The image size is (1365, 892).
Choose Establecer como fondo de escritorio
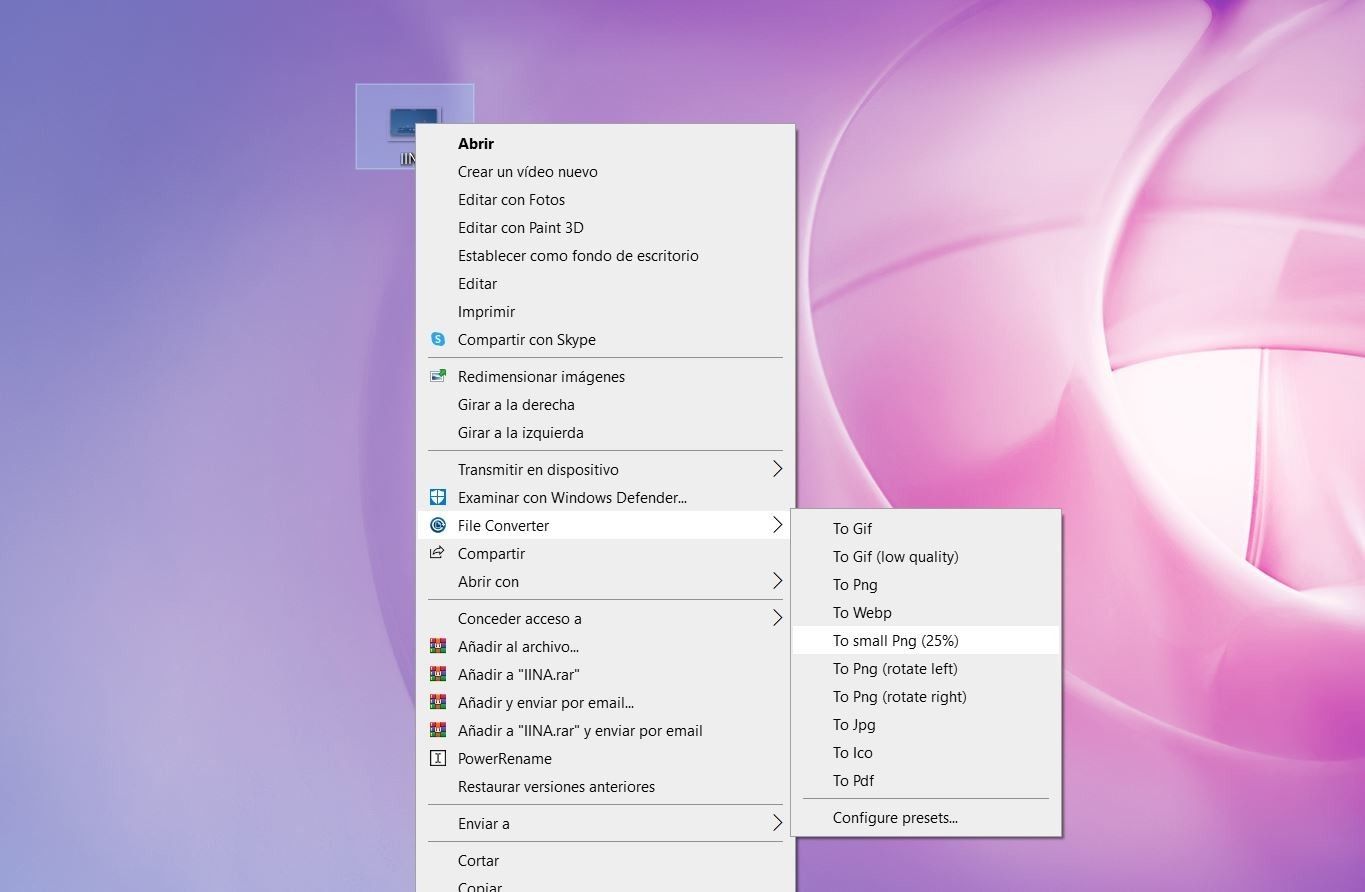point(577,256)
